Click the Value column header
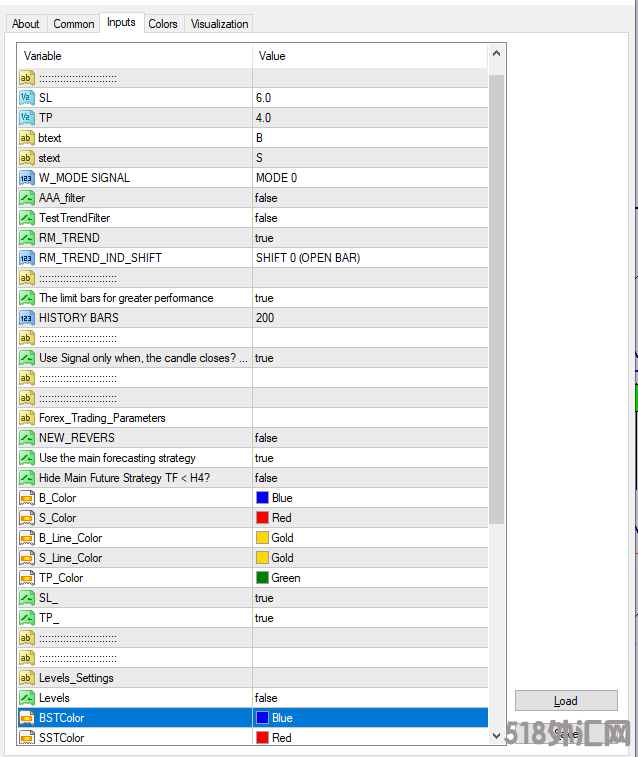Screen dimensions: 638x757 370,56
